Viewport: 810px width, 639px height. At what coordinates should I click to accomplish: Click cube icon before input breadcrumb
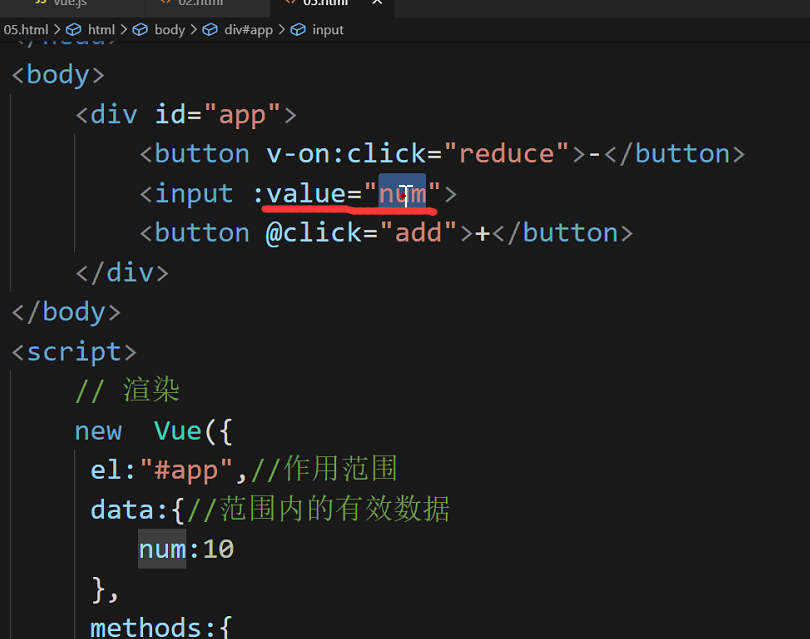[x=298, y=29]
